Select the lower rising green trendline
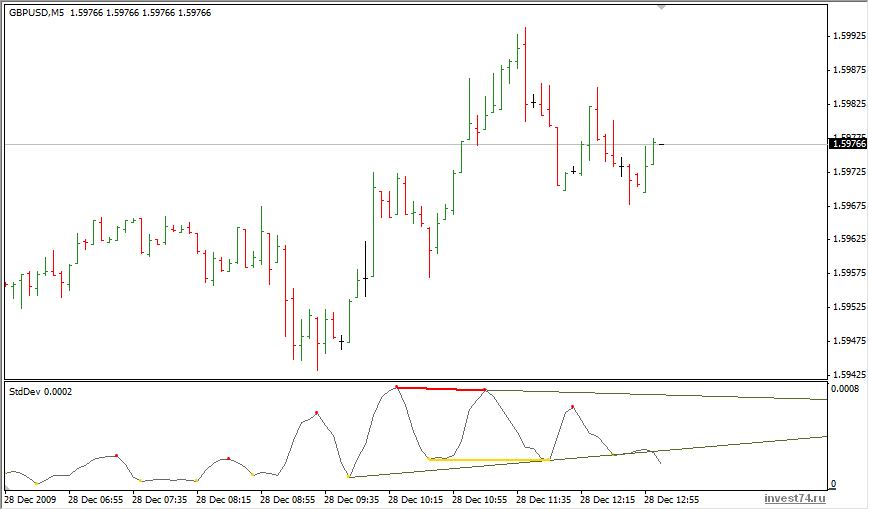The image size is (869, 510). tap(700, 446)
